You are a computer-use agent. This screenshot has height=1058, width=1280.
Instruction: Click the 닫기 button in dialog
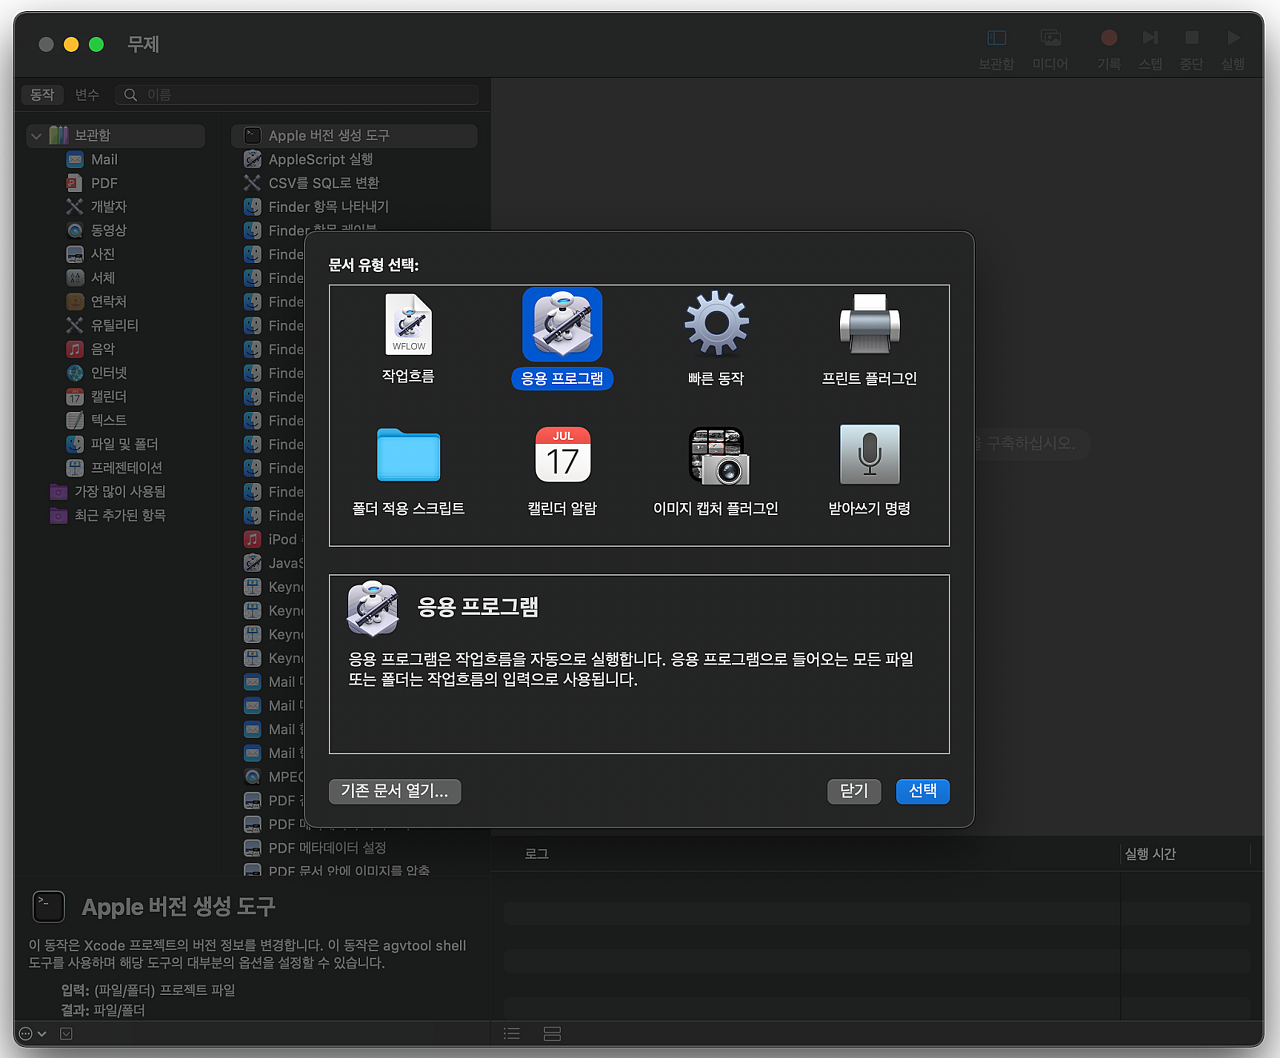pos(854,791)
